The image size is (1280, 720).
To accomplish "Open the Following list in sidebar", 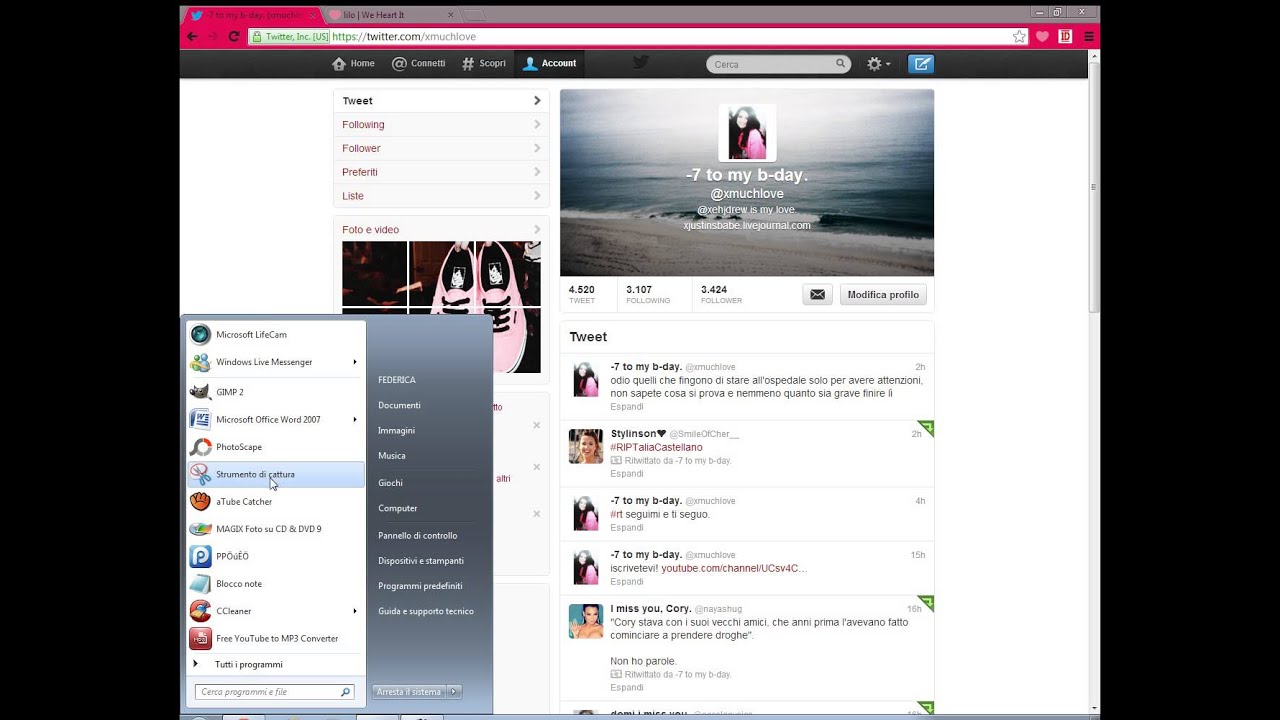I will click(x=441, y=124).
